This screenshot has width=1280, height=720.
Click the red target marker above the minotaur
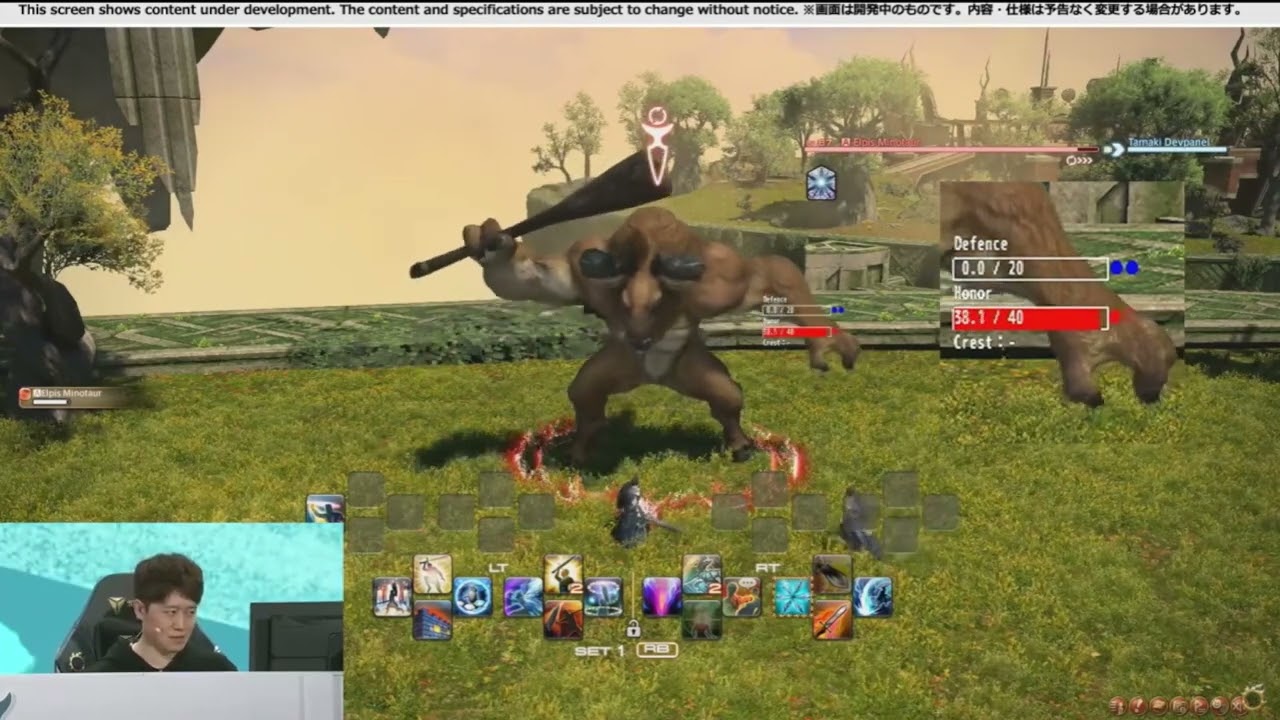pos(657,145)
